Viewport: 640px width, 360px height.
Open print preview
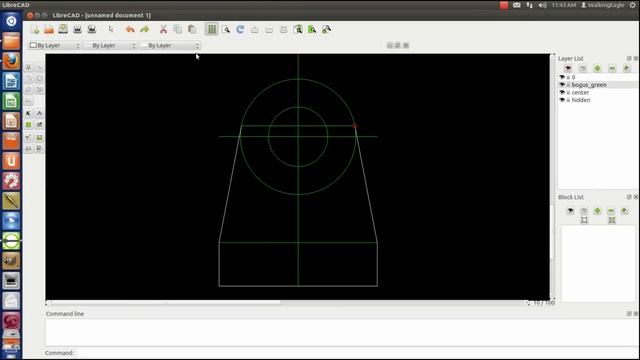coord(91,29)
